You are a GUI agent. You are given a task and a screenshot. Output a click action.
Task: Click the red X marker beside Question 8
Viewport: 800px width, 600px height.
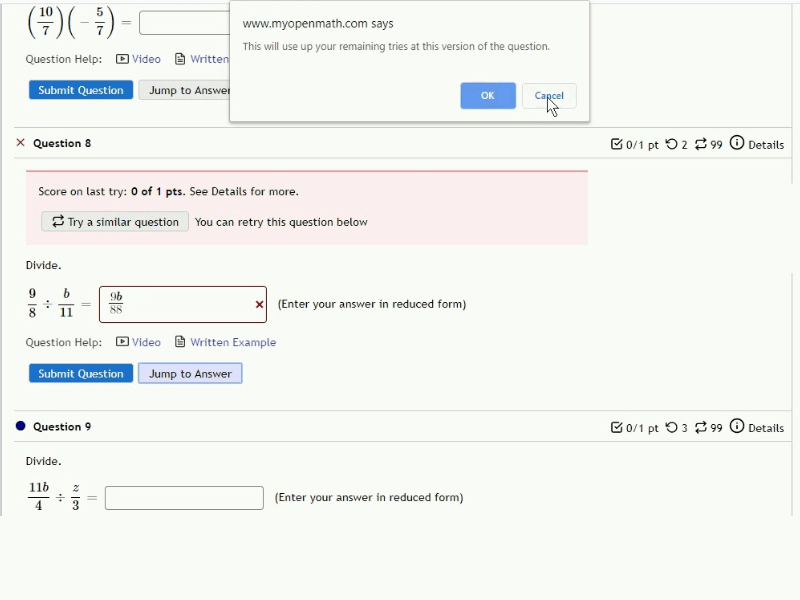[x=19, y=142]
